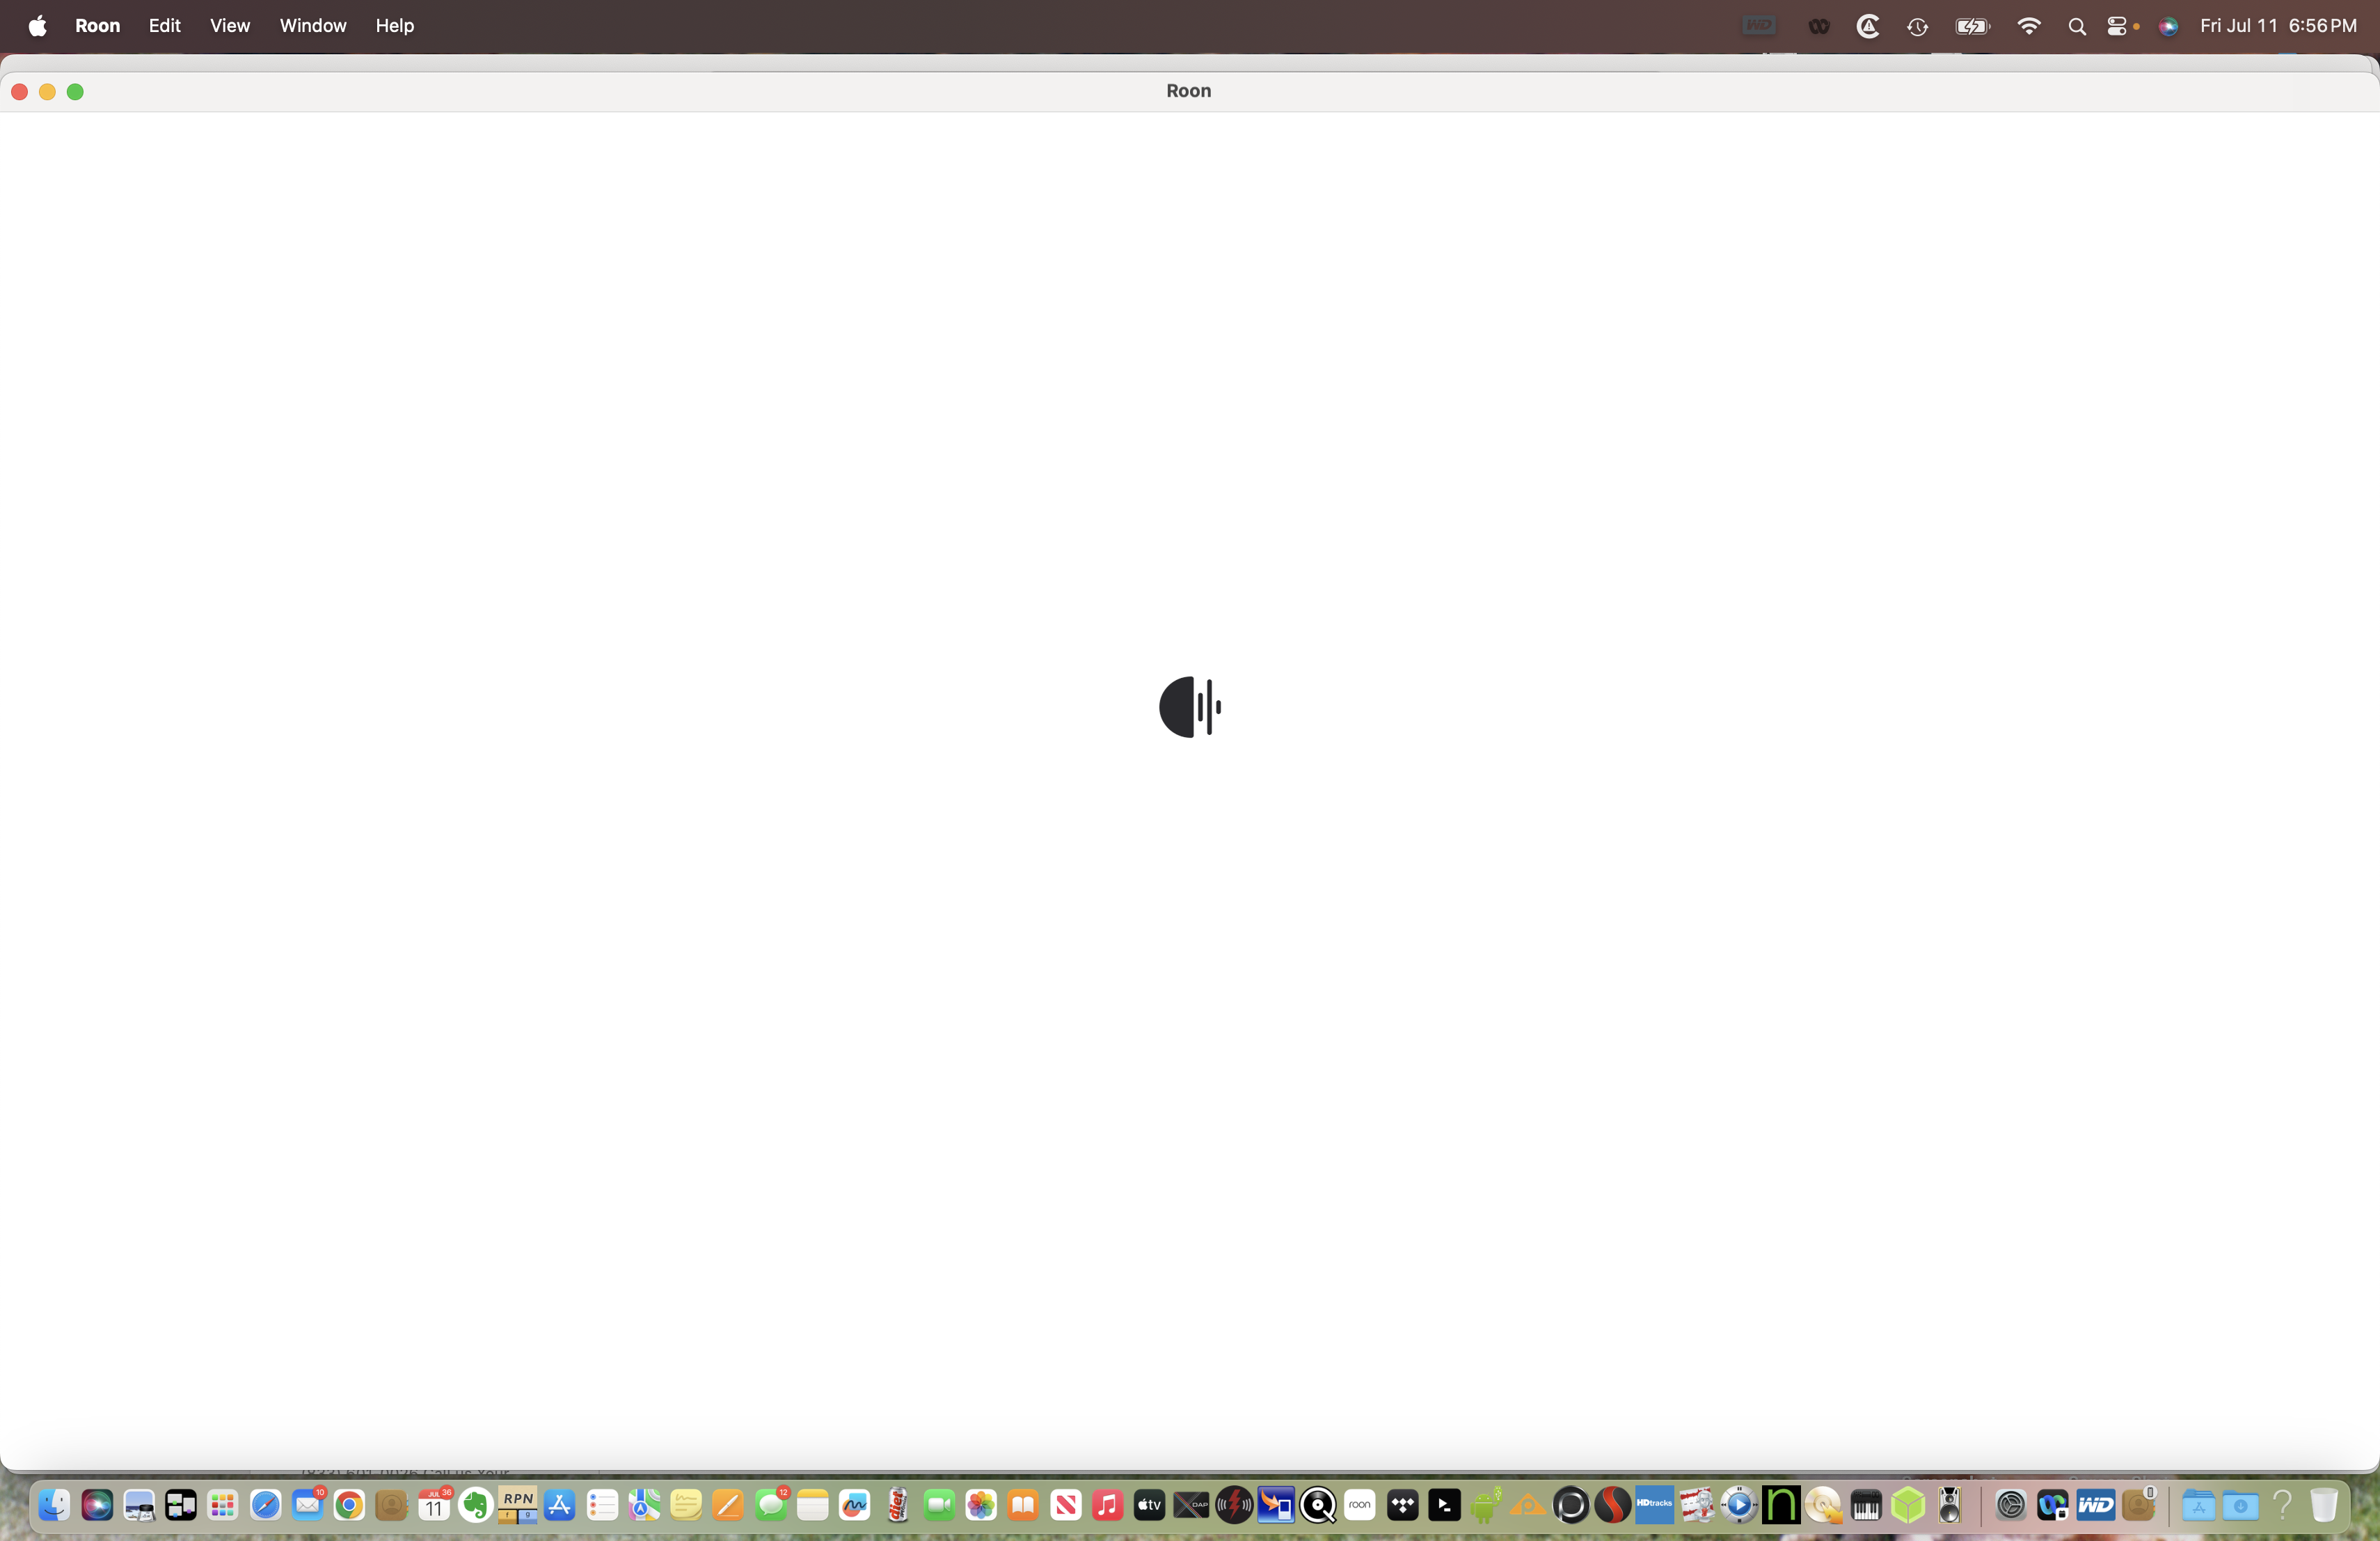
Task: Open the Wi-Fi status menu
Action: (2029, 26)
